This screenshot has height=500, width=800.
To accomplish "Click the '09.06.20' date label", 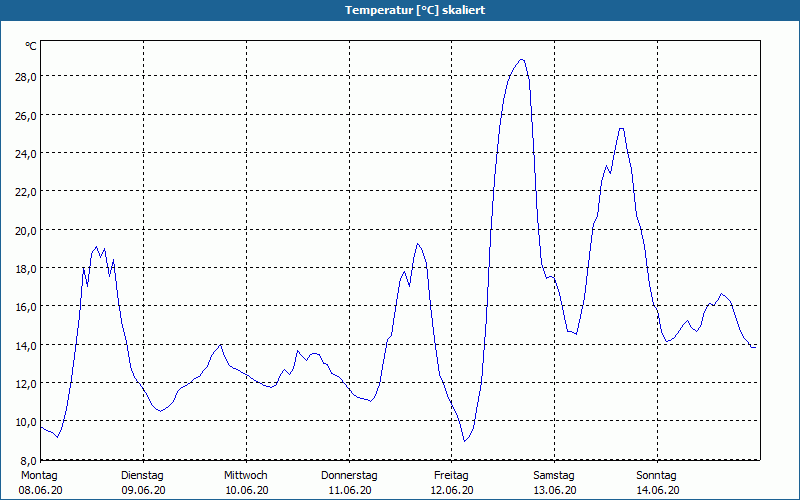I will tap(143, 490).
